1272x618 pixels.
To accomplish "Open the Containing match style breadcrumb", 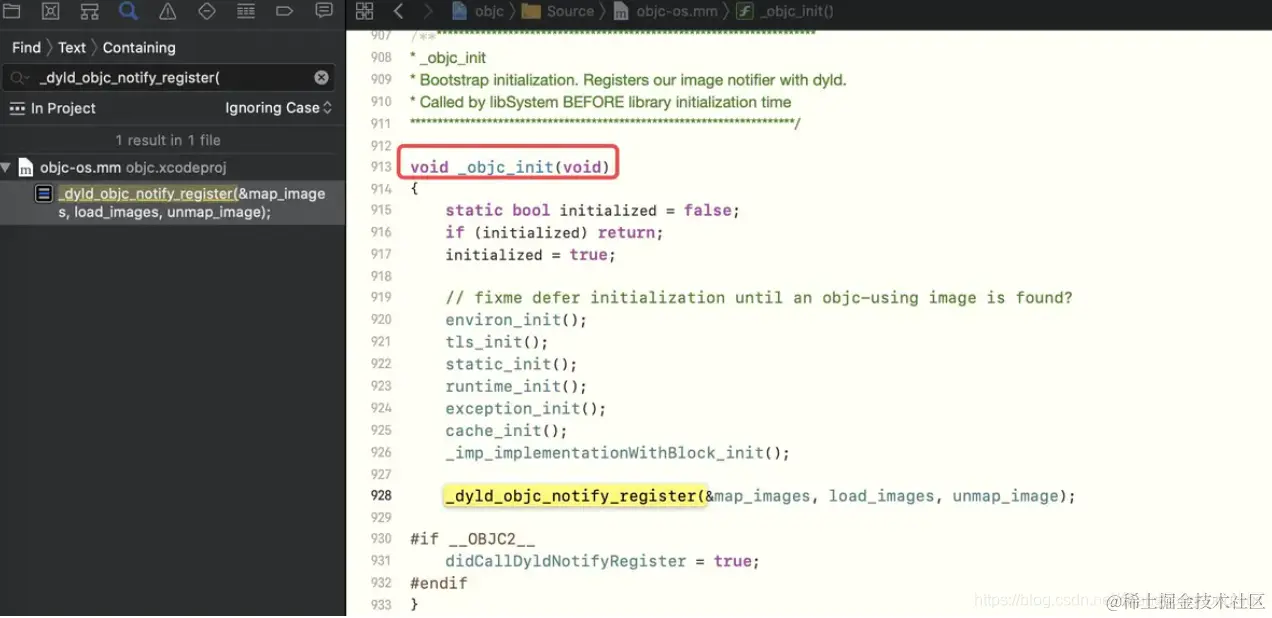I will click(x=139, y=47).
